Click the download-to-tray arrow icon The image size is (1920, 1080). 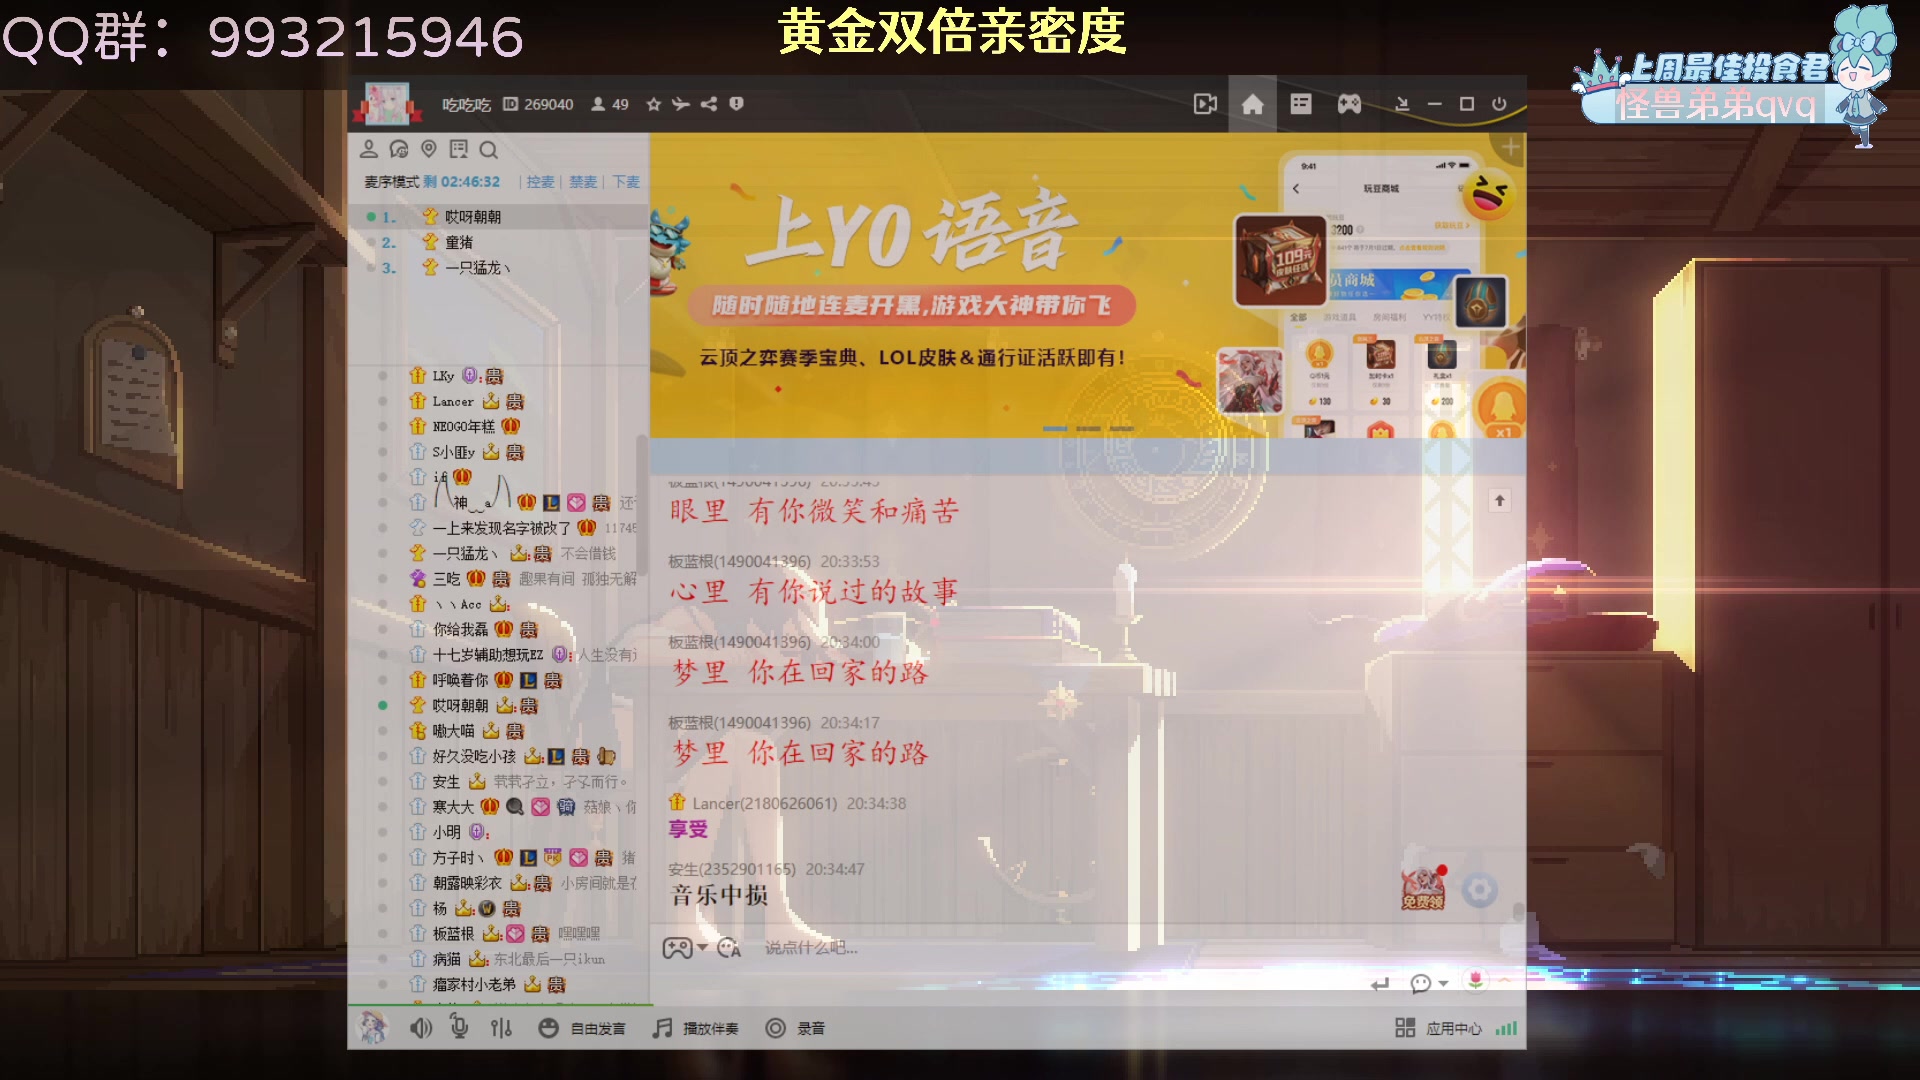1402,104
